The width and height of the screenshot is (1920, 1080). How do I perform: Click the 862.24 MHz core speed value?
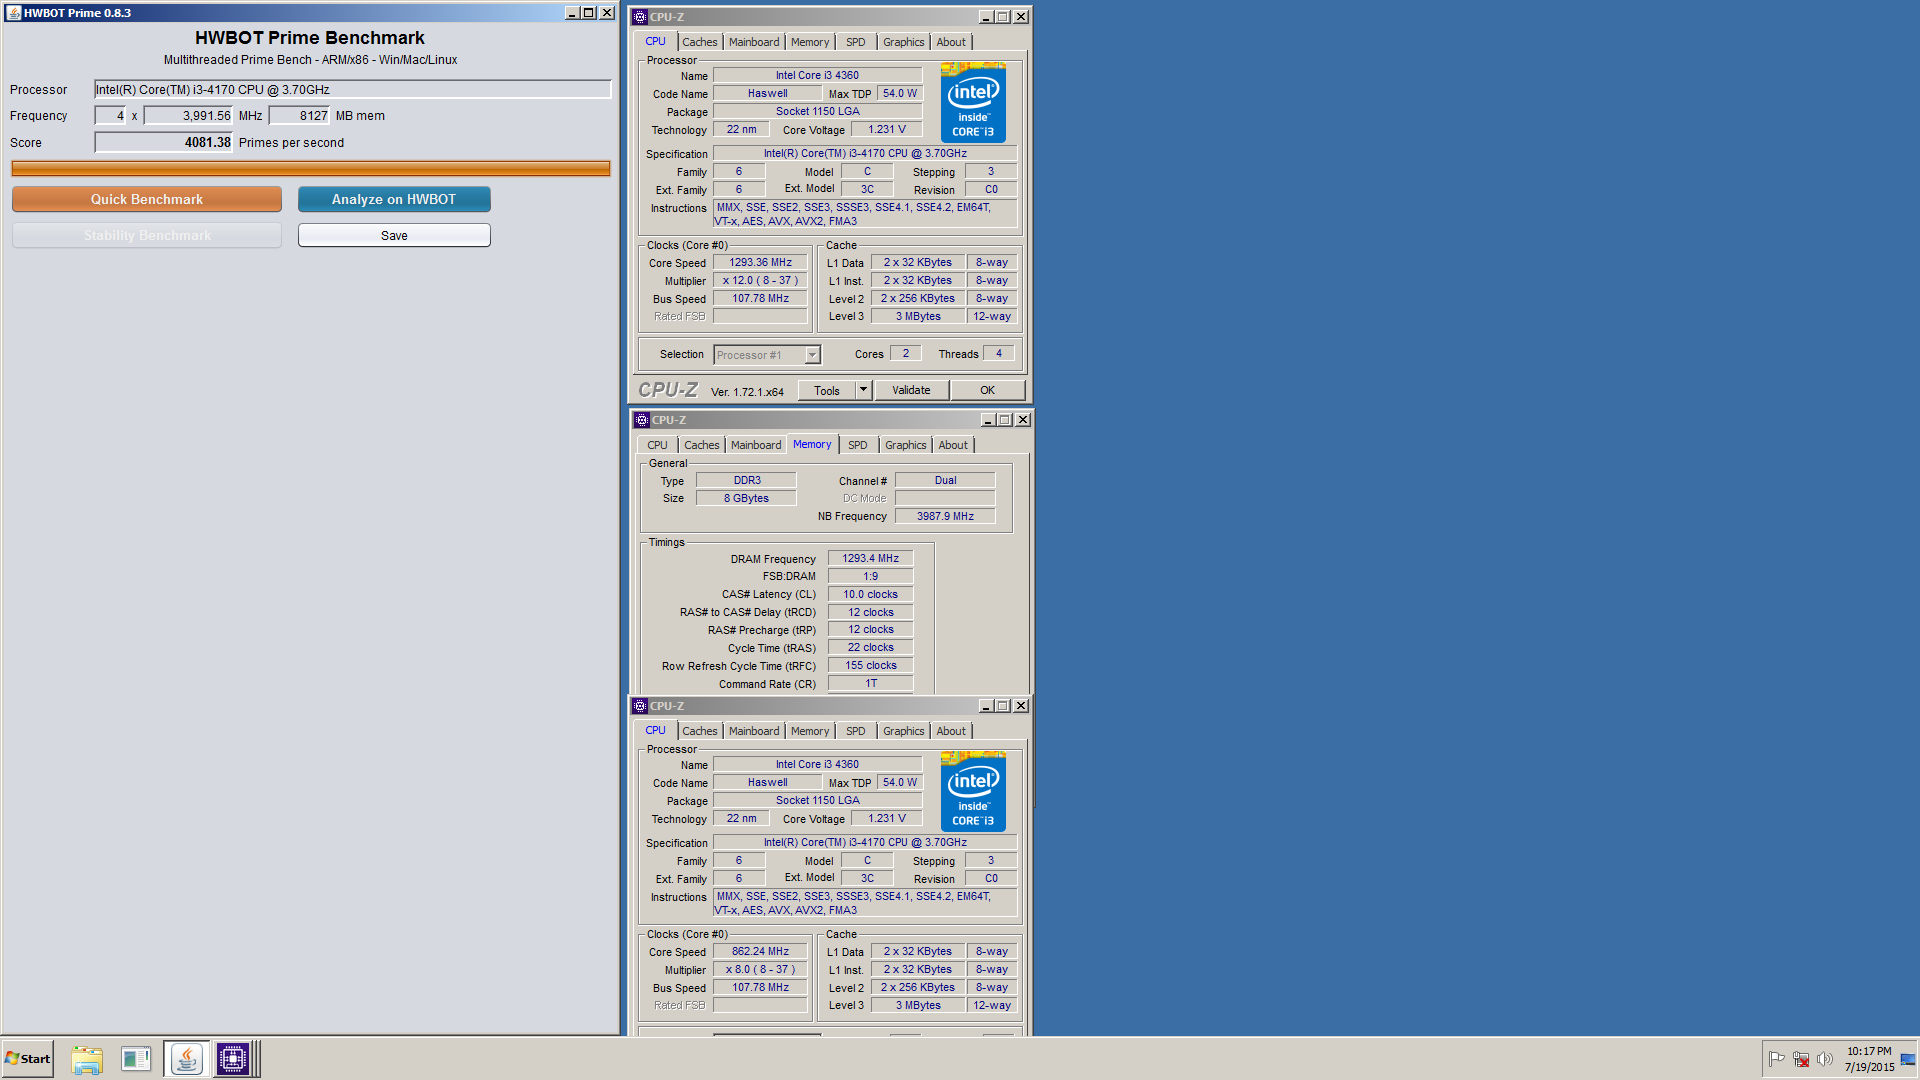(760, 951)
